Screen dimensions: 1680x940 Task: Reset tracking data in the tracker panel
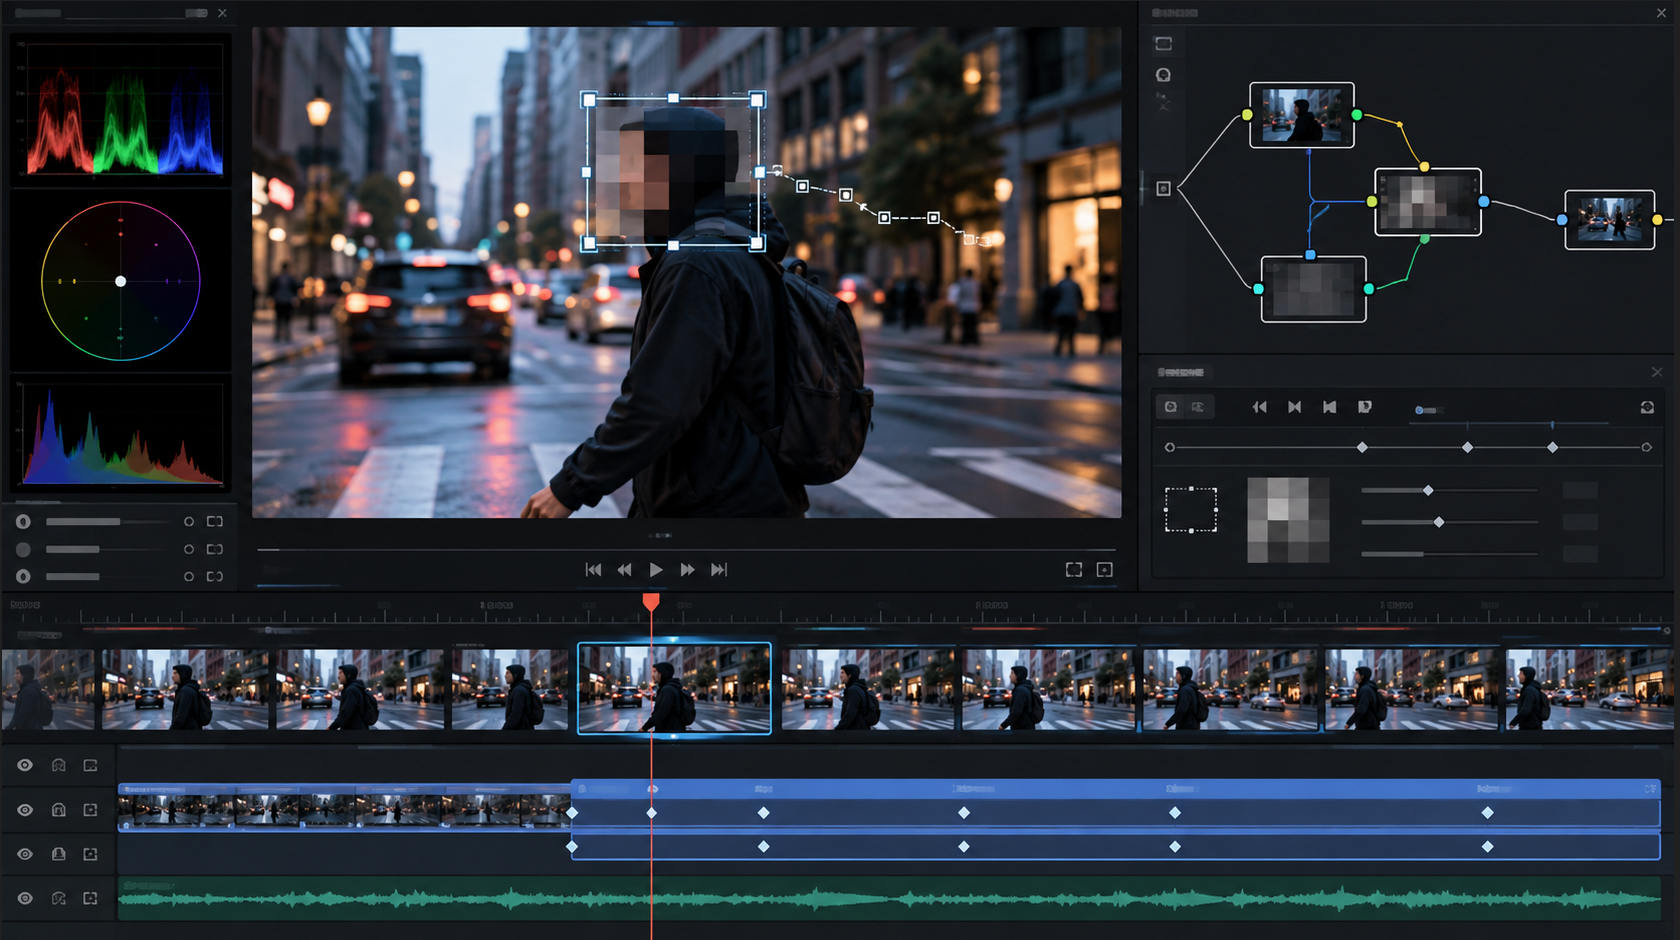[x=1647, y=407]
